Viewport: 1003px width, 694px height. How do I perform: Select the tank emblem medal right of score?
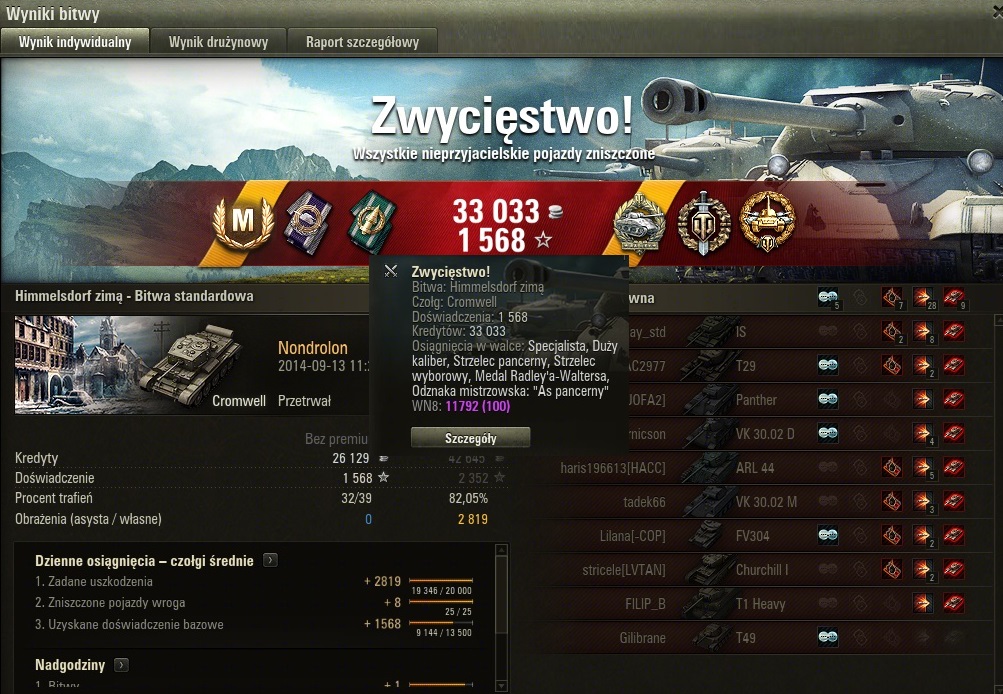(x=639, y=225)
